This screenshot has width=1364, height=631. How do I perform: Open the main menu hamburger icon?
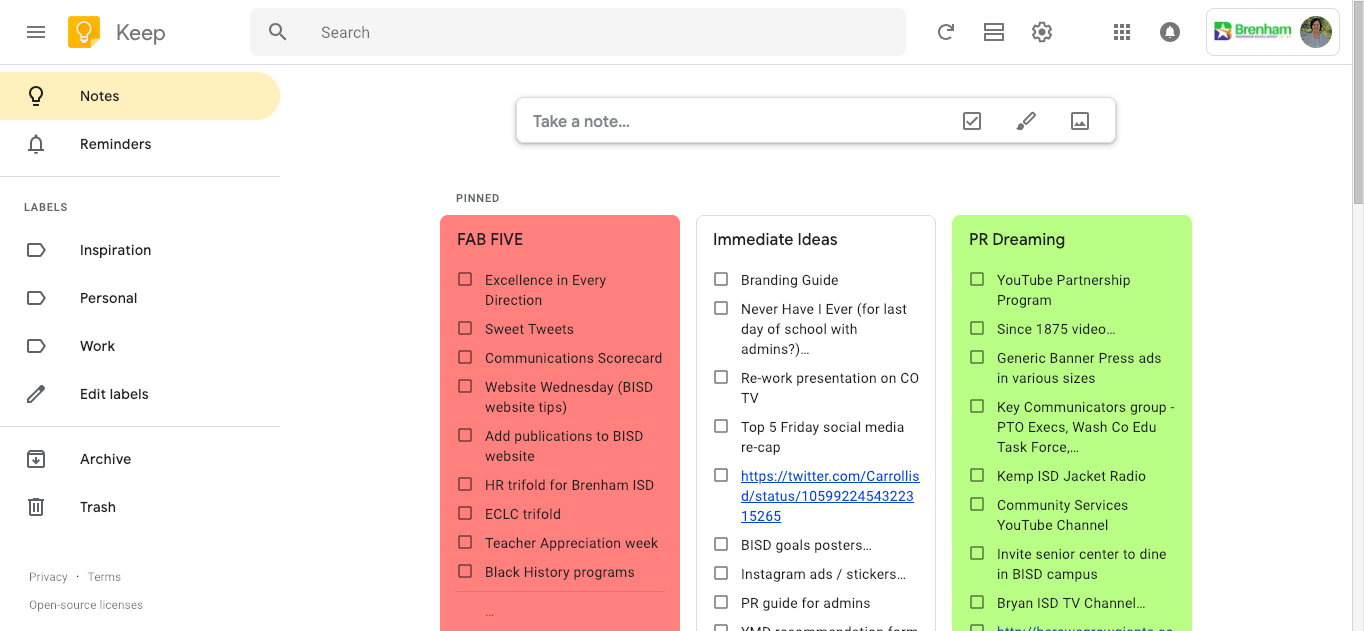(x=36, y=32)
